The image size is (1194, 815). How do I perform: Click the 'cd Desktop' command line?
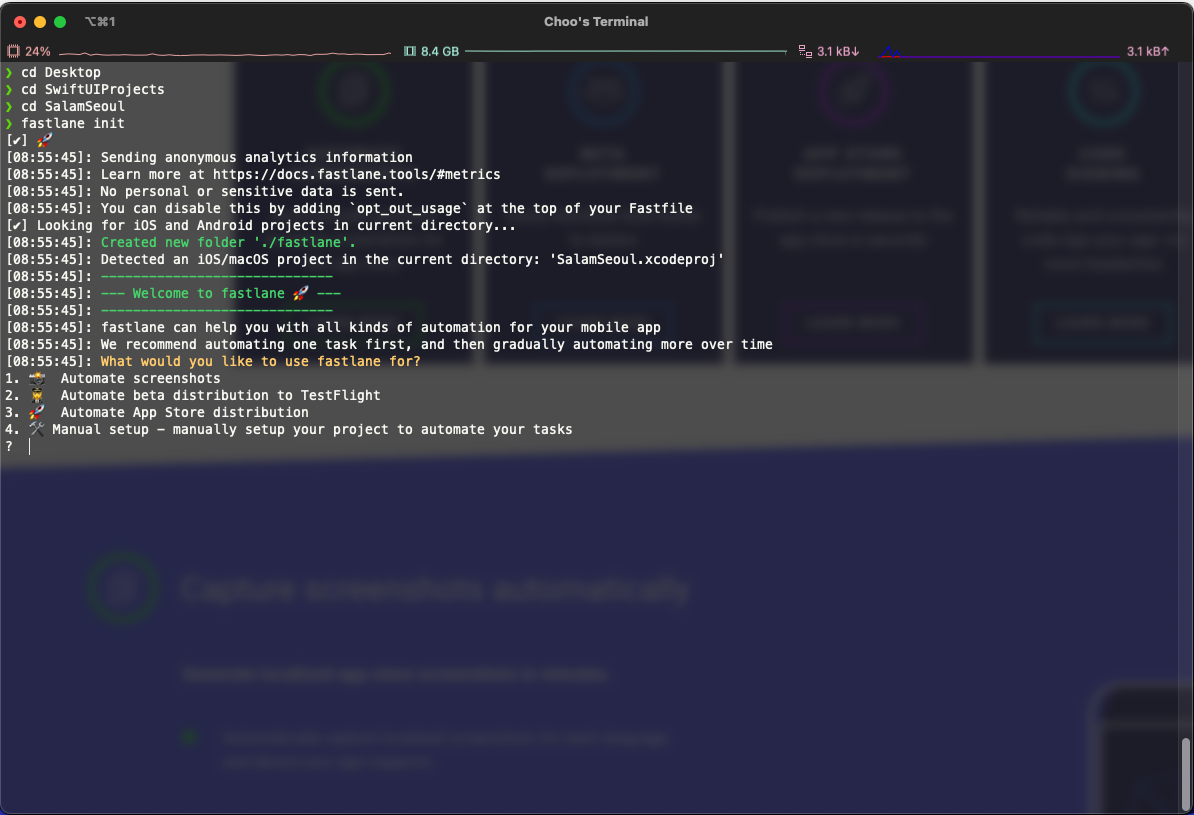point(61,72)
